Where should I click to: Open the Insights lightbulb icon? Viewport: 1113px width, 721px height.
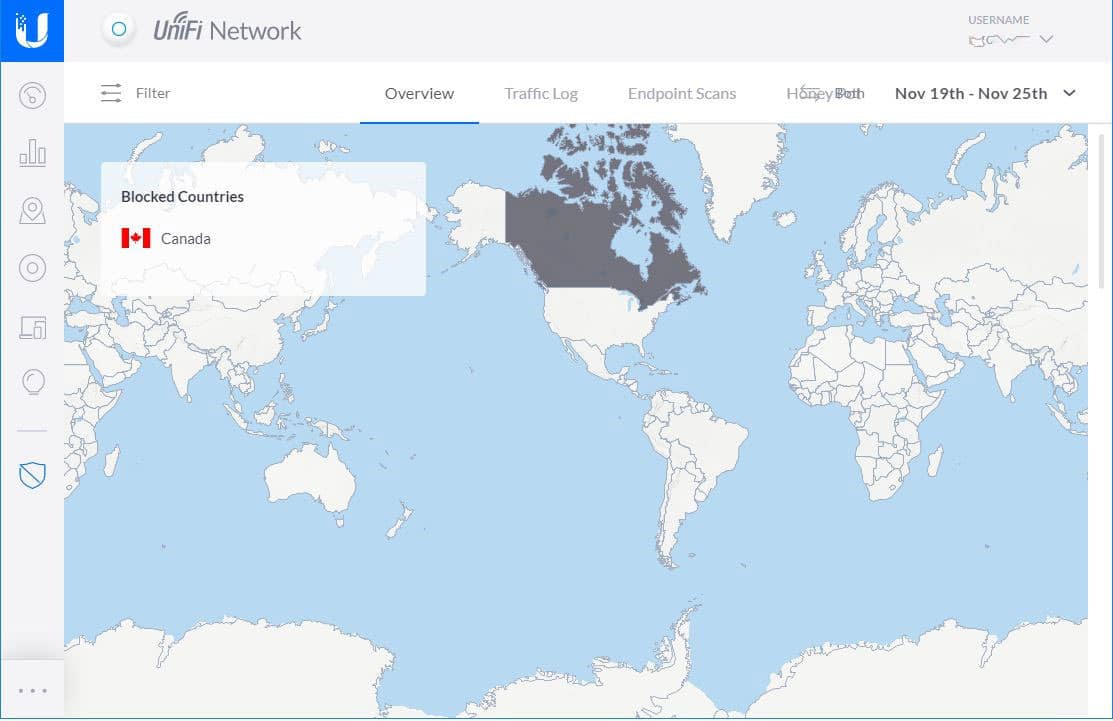pyautogui.click(x=32, y=382)
